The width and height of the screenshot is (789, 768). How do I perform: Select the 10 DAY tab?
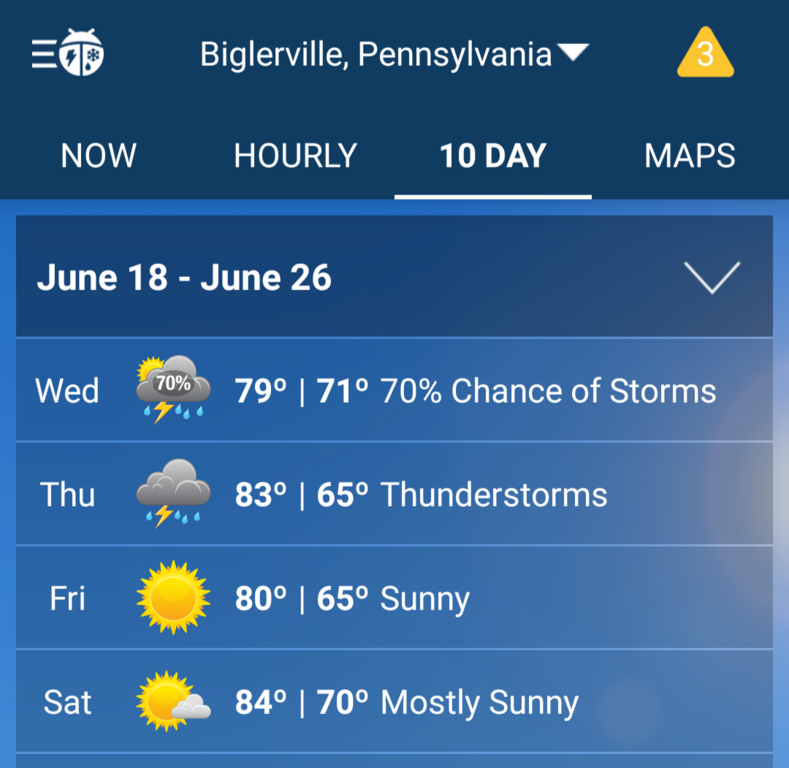point(493,156)
